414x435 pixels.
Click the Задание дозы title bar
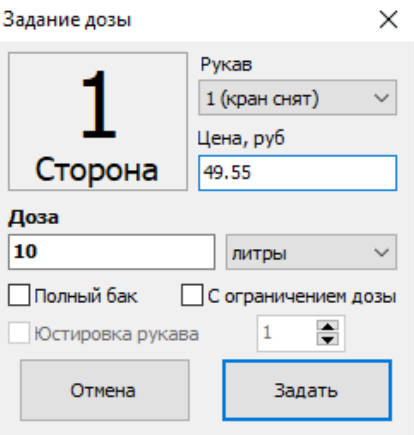tap(187, 20)
